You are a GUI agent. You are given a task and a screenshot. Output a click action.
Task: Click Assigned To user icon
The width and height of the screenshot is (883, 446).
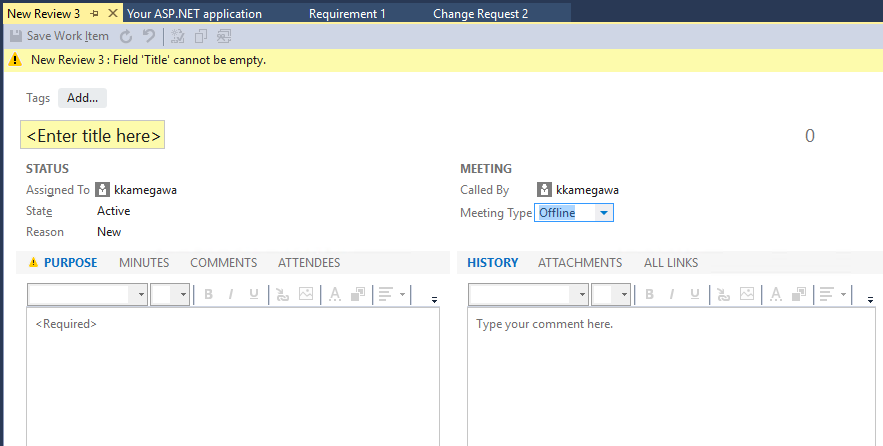102,190
